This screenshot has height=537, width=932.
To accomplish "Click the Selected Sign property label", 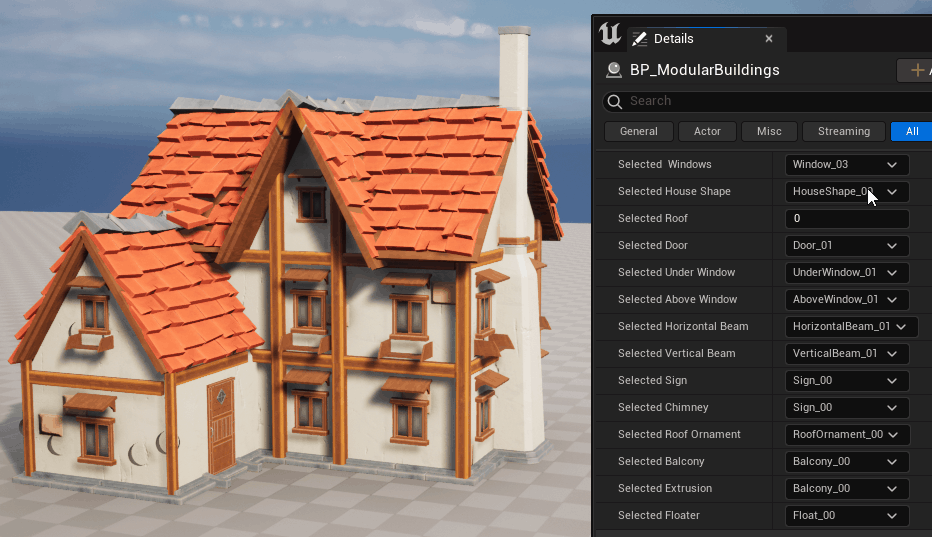I will pos(652,380).
